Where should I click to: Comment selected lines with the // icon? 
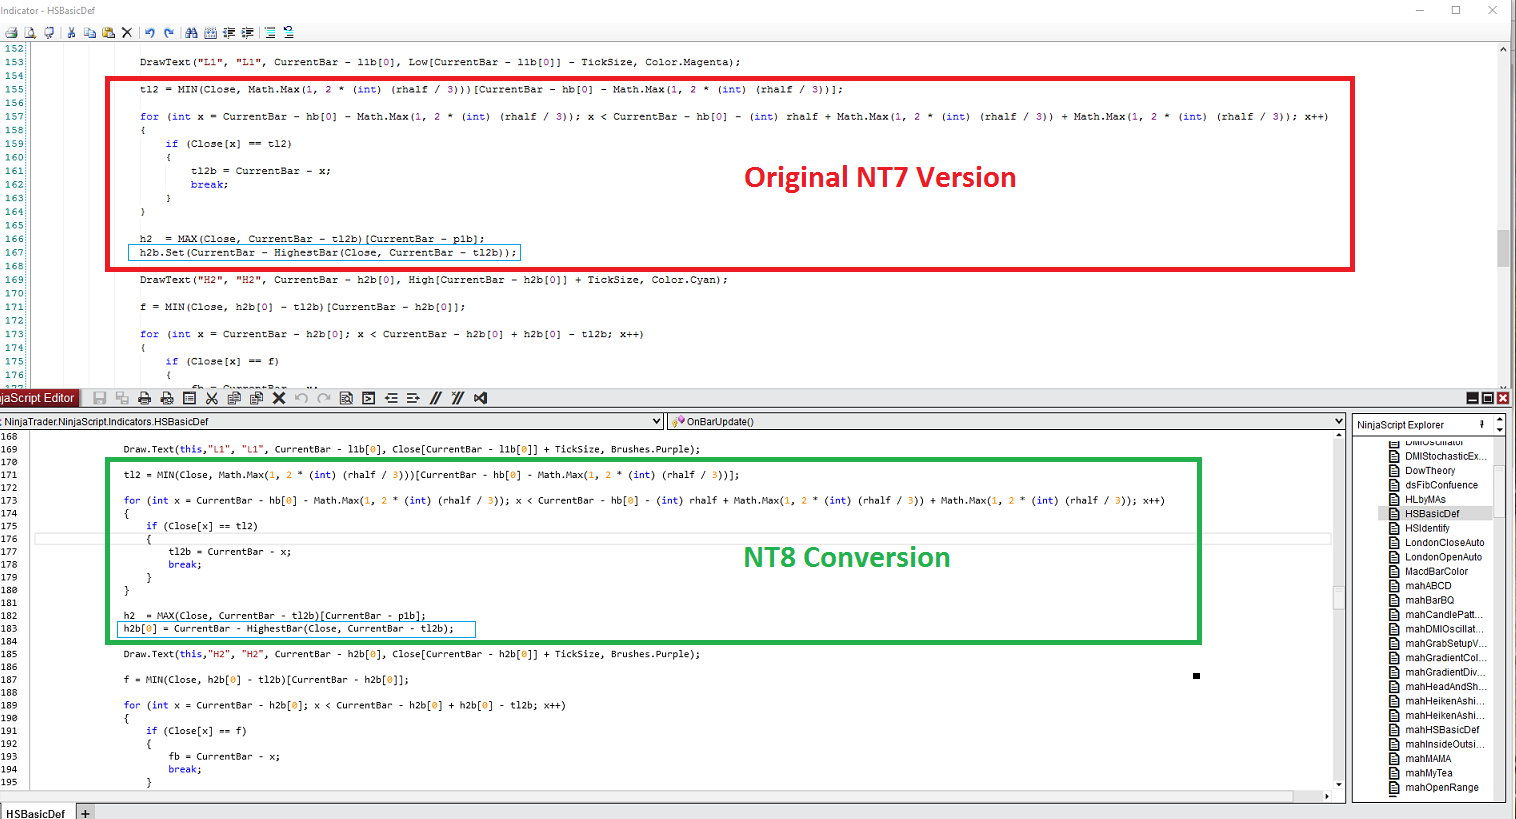tap(436, 398)
